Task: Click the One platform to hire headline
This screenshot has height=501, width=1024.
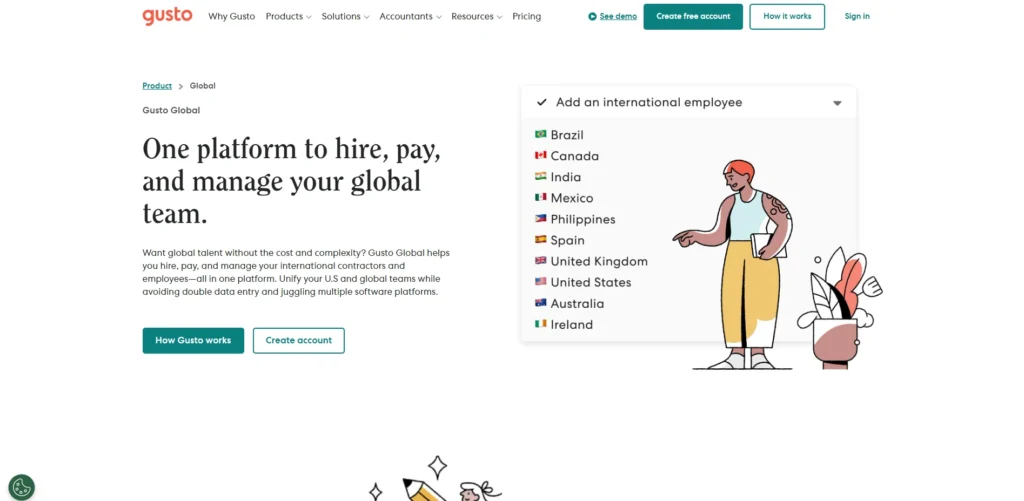Action: click(292, 181)
